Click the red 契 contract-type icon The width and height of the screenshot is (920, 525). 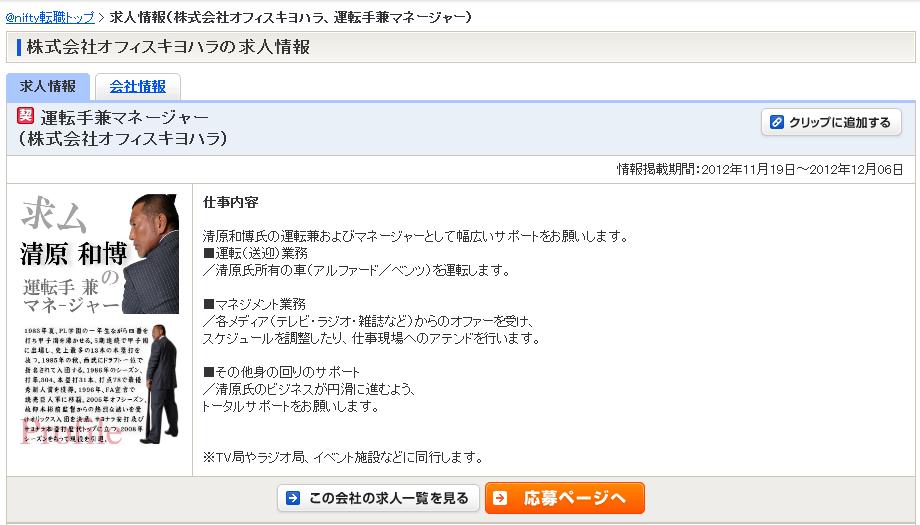(26, 116)
